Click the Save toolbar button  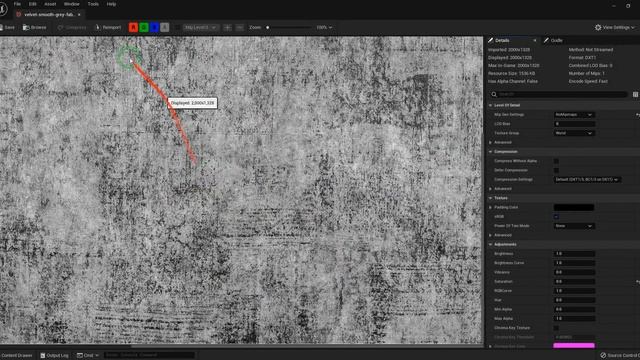[x=7, y=27]
